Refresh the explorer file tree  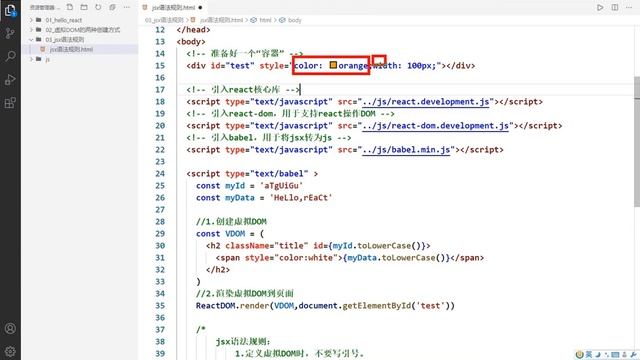[98, 7]
